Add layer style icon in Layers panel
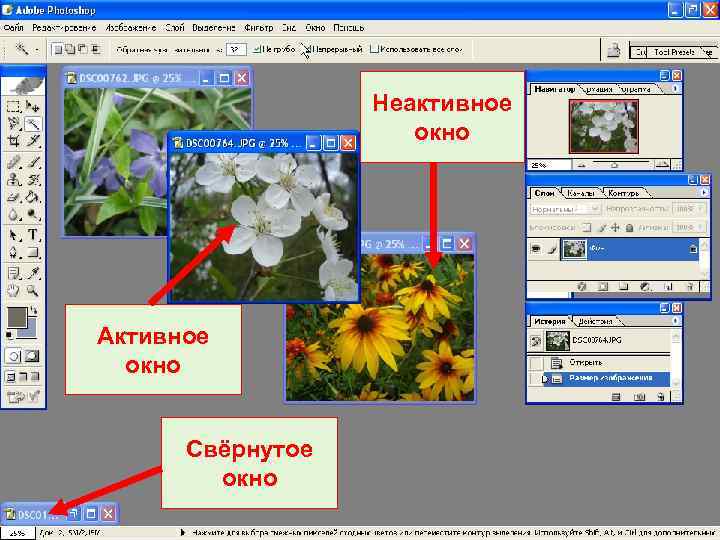This screenshot has height=540, width=720. pyautogui.click(x=582, y=287)
